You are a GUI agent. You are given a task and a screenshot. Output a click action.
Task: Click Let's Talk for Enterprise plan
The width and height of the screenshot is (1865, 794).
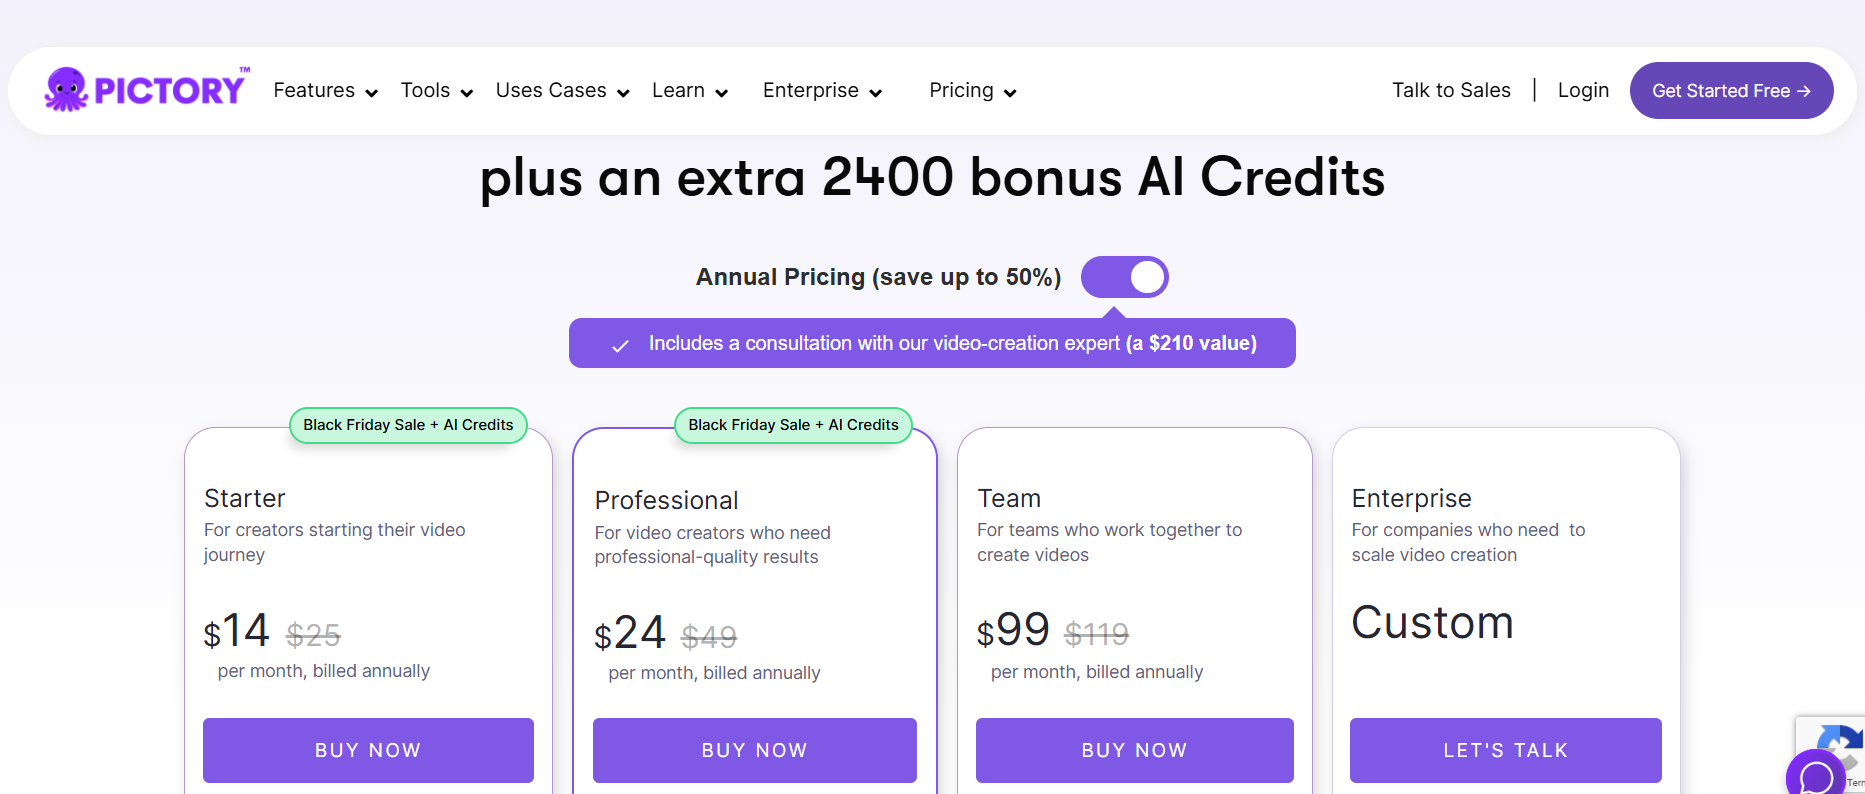pos(1506,750)
